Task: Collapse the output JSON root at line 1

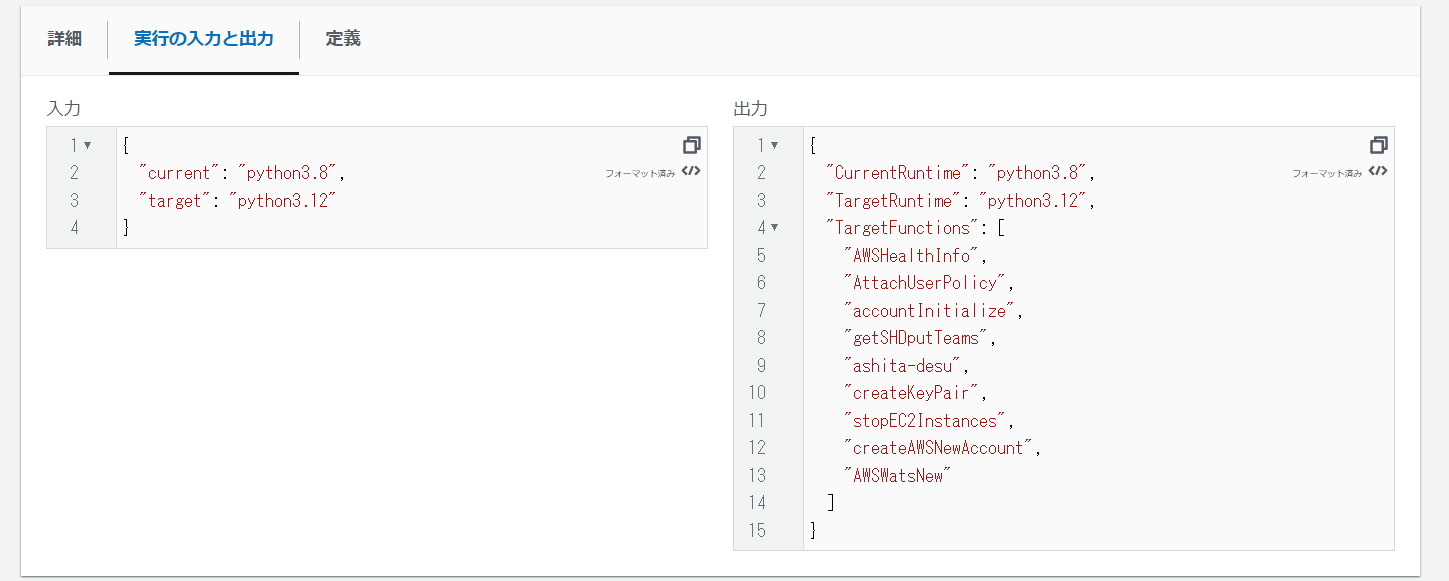Action: coord(775,146)
